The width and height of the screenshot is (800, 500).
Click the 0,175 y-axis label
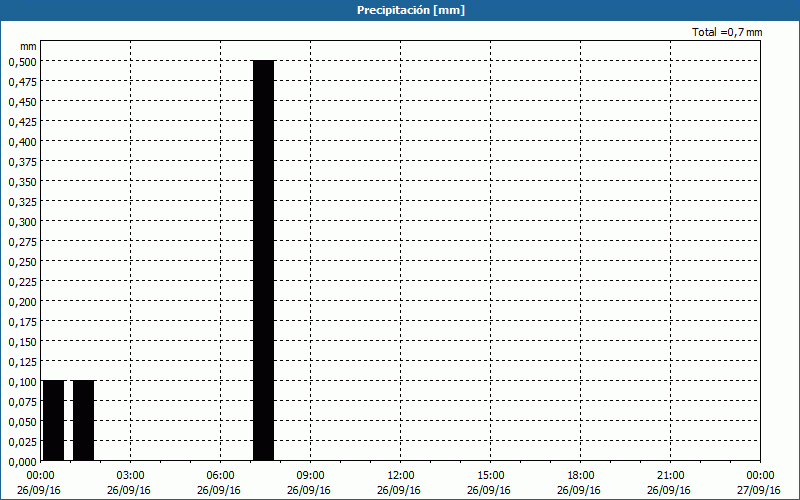22,321
